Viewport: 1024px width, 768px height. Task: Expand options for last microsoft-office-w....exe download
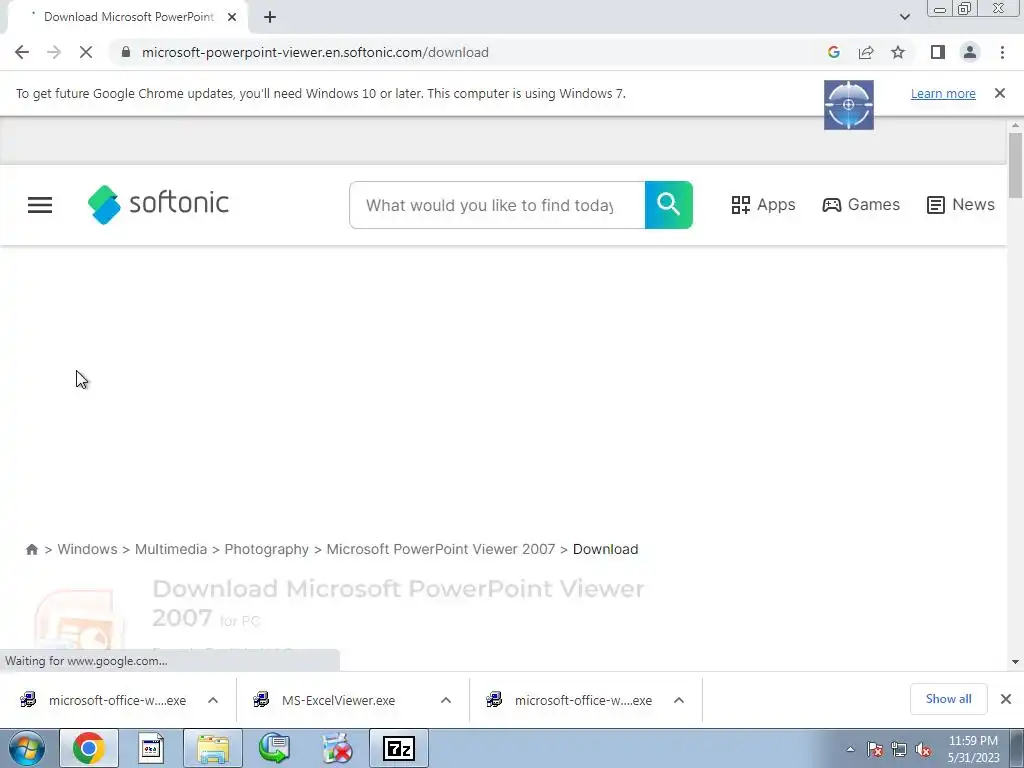679,700
